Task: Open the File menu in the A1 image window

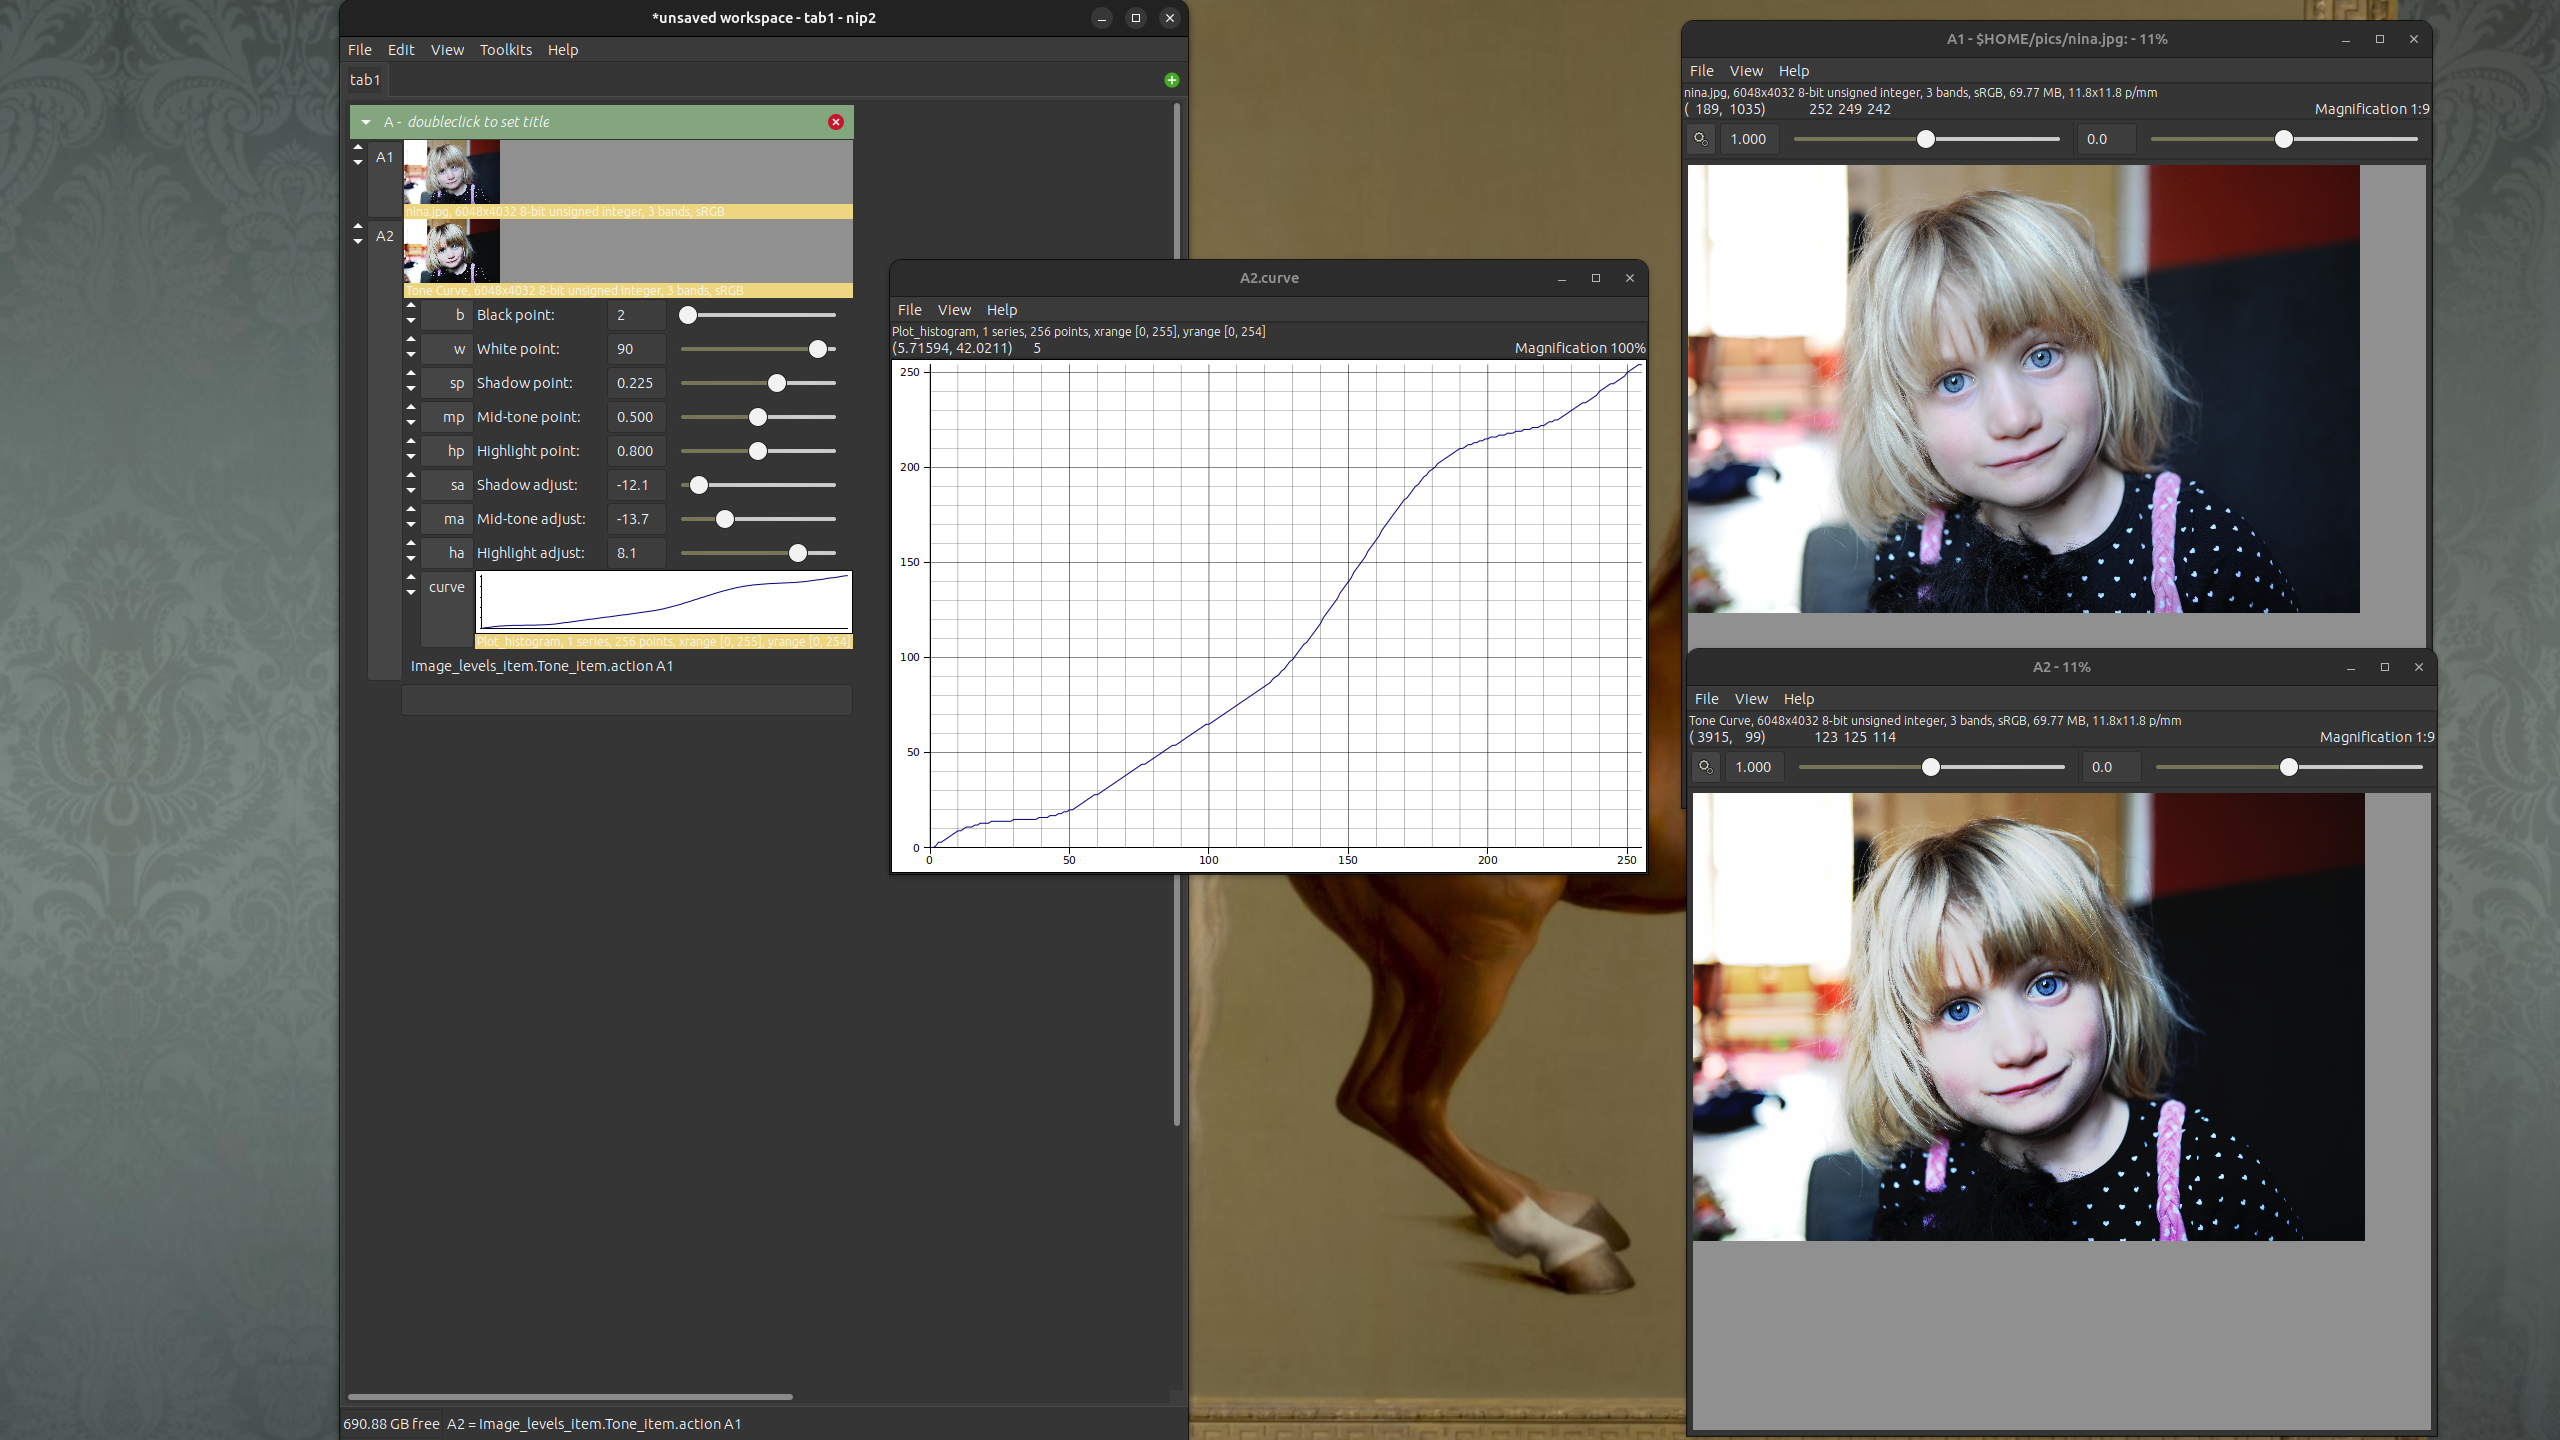Action: [x=1702, y=70]
